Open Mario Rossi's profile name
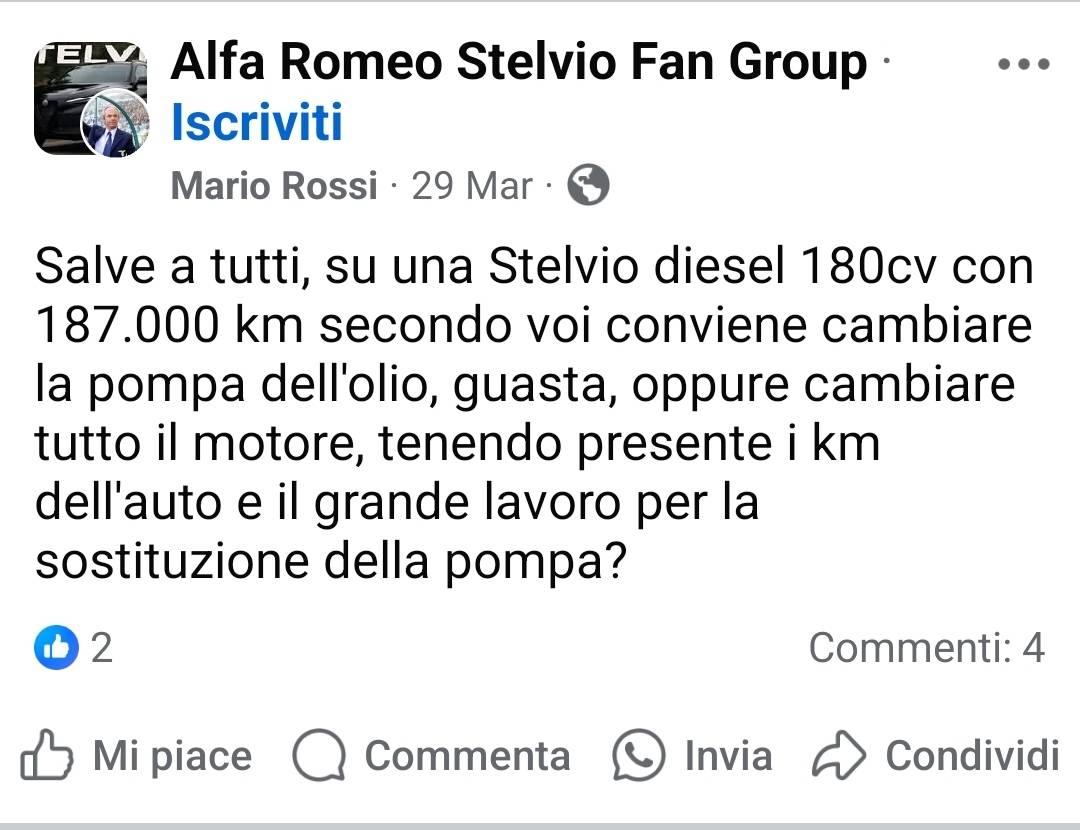Image resolution: width=1080 pixels, height=830 pixels. coord(275,186)
